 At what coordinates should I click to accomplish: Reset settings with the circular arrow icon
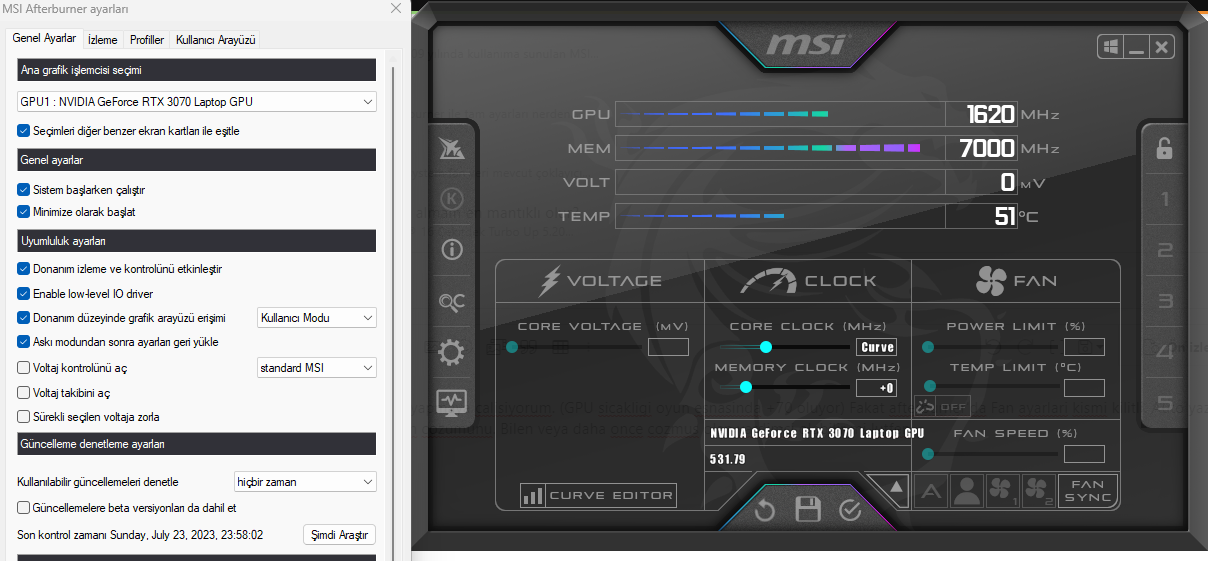(x=765, y=511)
